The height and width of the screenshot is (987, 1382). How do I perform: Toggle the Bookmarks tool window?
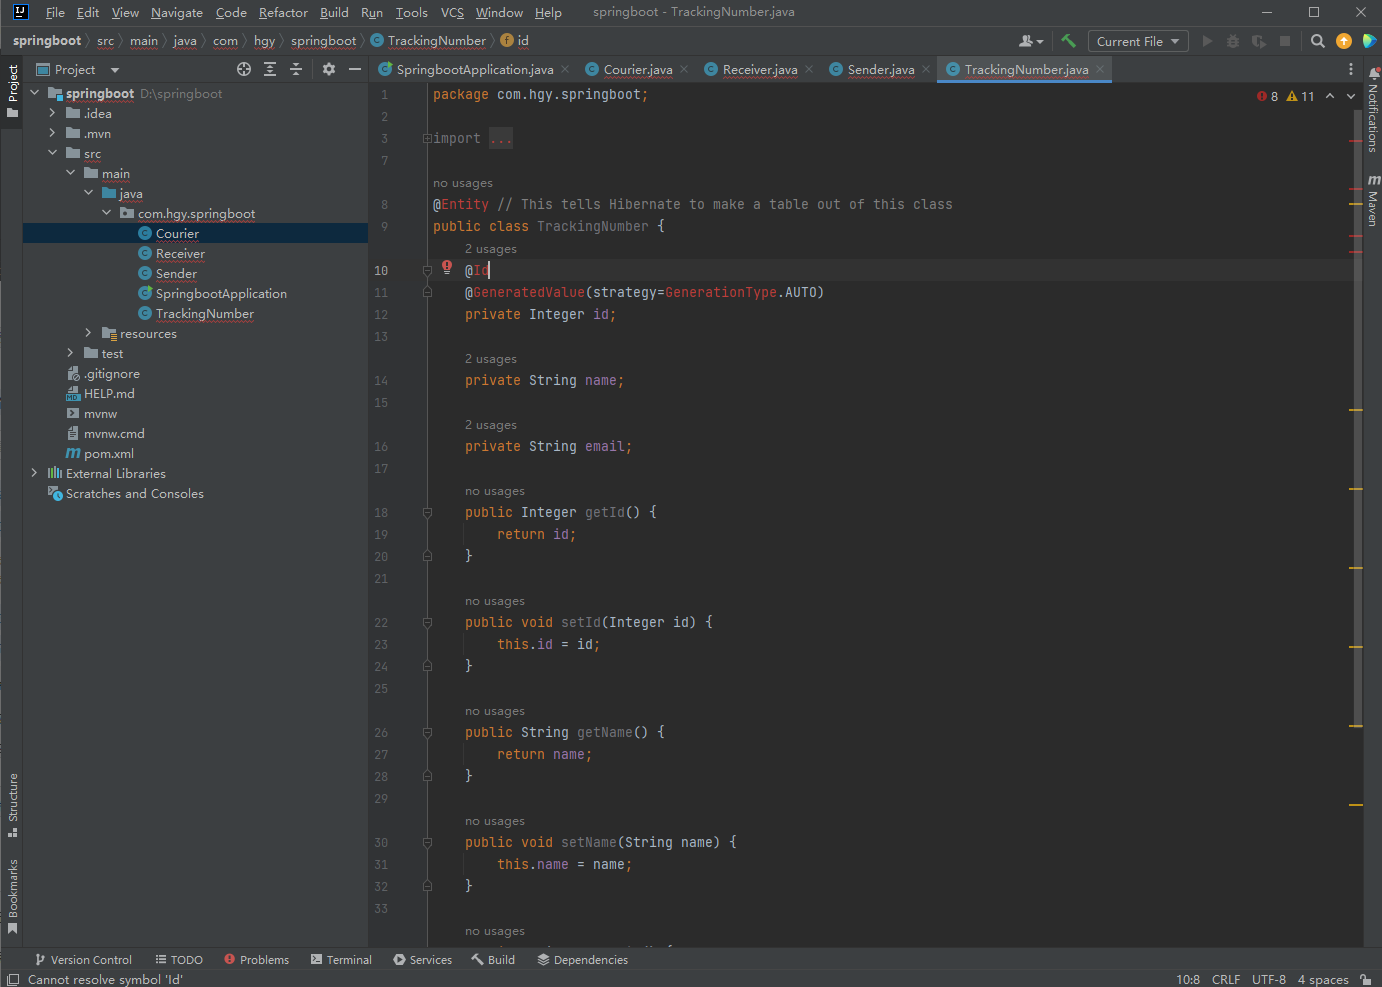(13, 894)
